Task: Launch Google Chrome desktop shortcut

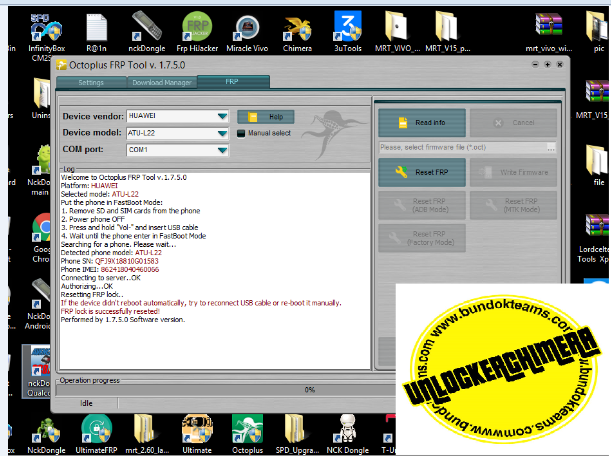Action: click(41, 238)
